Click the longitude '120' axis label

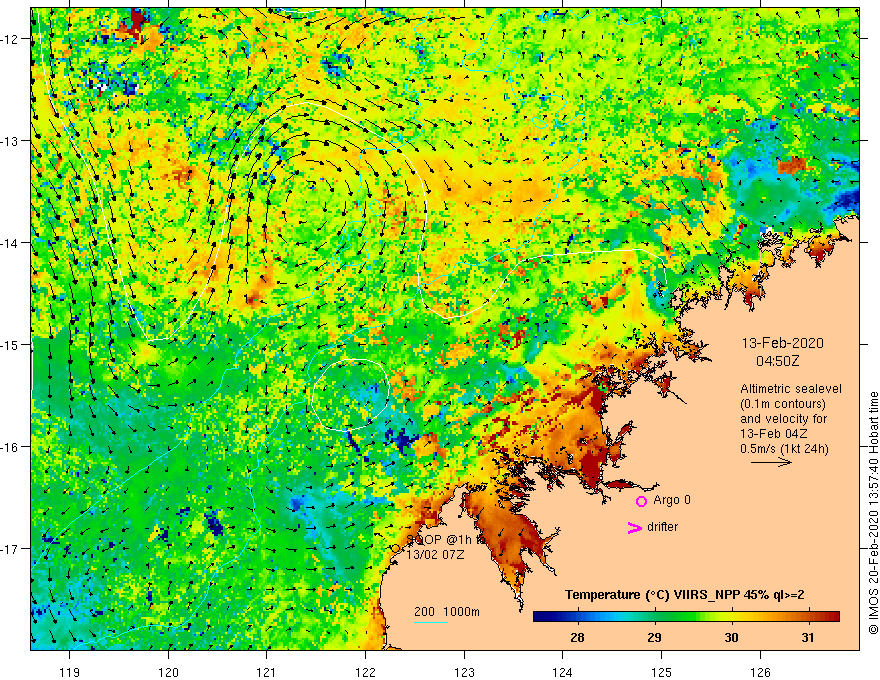pos(168,672)
